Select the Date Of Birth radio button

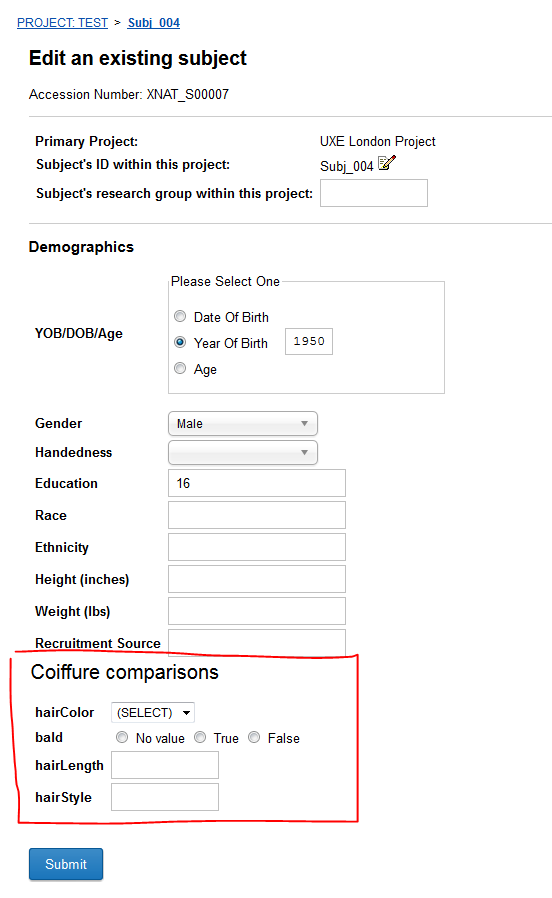click(180, 316)
